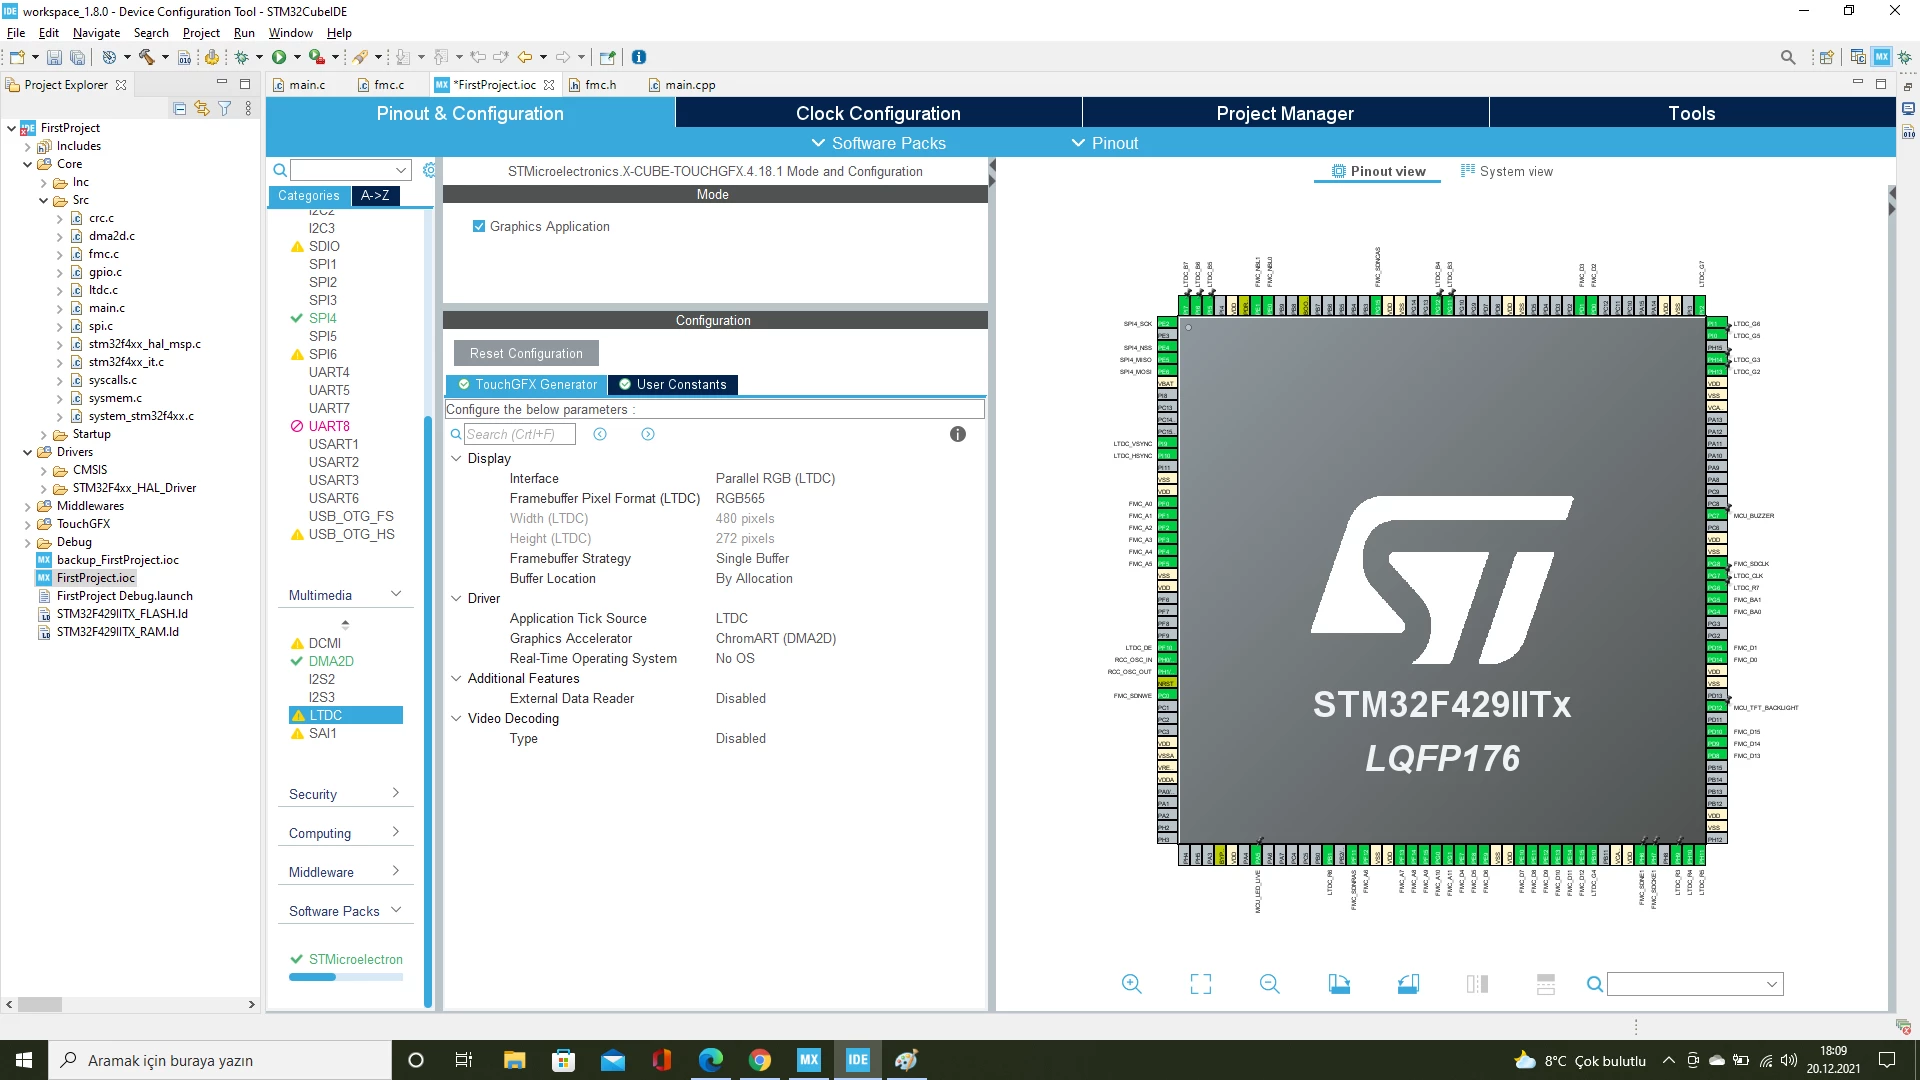This screenshot has height=1080, width=1920.
Task: Zoom out on the chip pinout view
Action: pos(1269,984)
